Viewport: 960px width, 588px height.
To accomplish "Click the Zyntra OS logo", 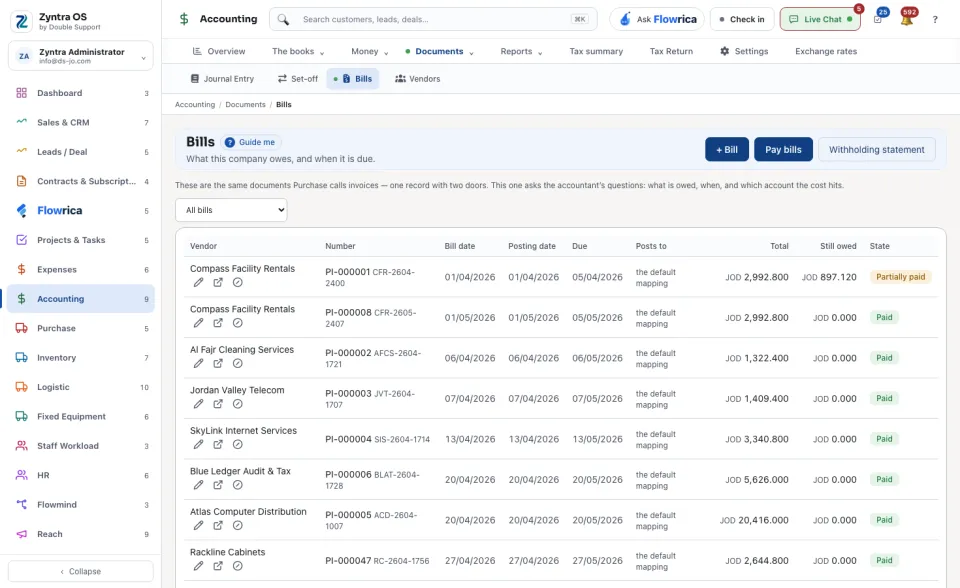I will (21, 21).
